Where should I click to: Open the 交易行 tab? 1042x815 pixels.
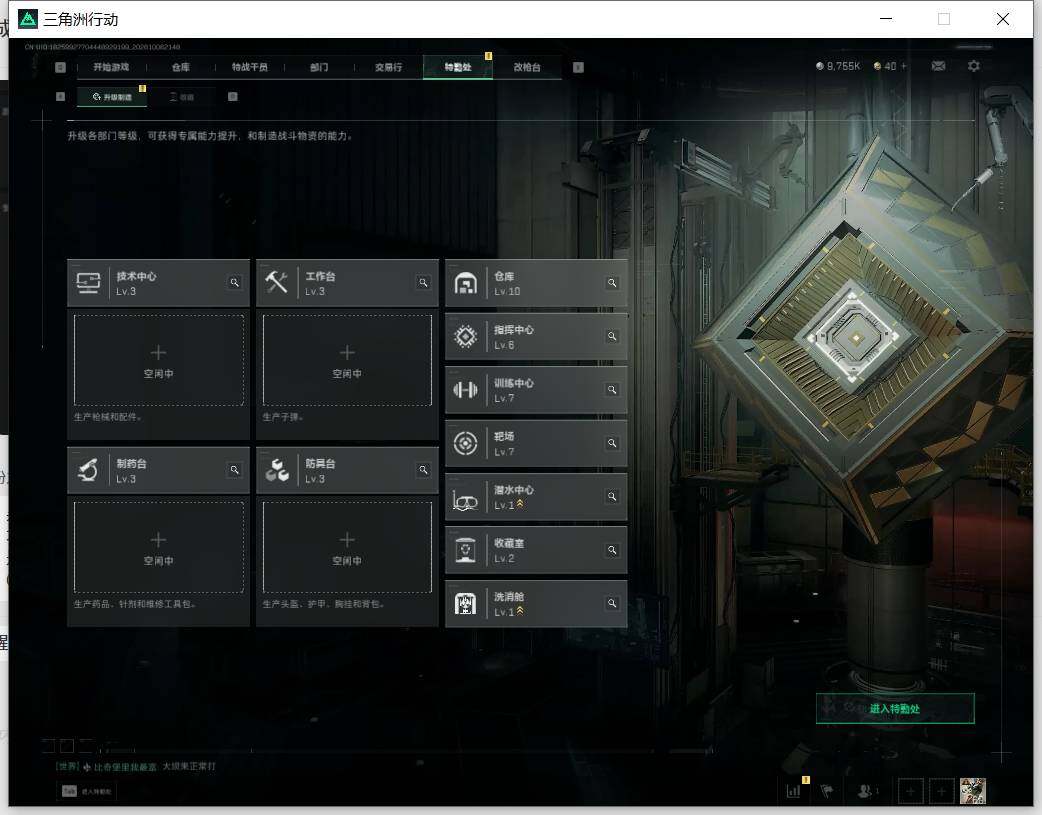[388, 67]
